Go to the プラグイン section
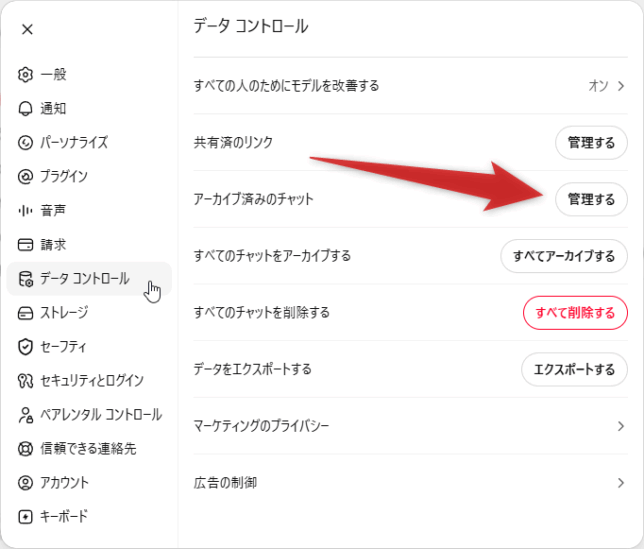The width and height of the screenshot is (644, 549). [89, 177]
